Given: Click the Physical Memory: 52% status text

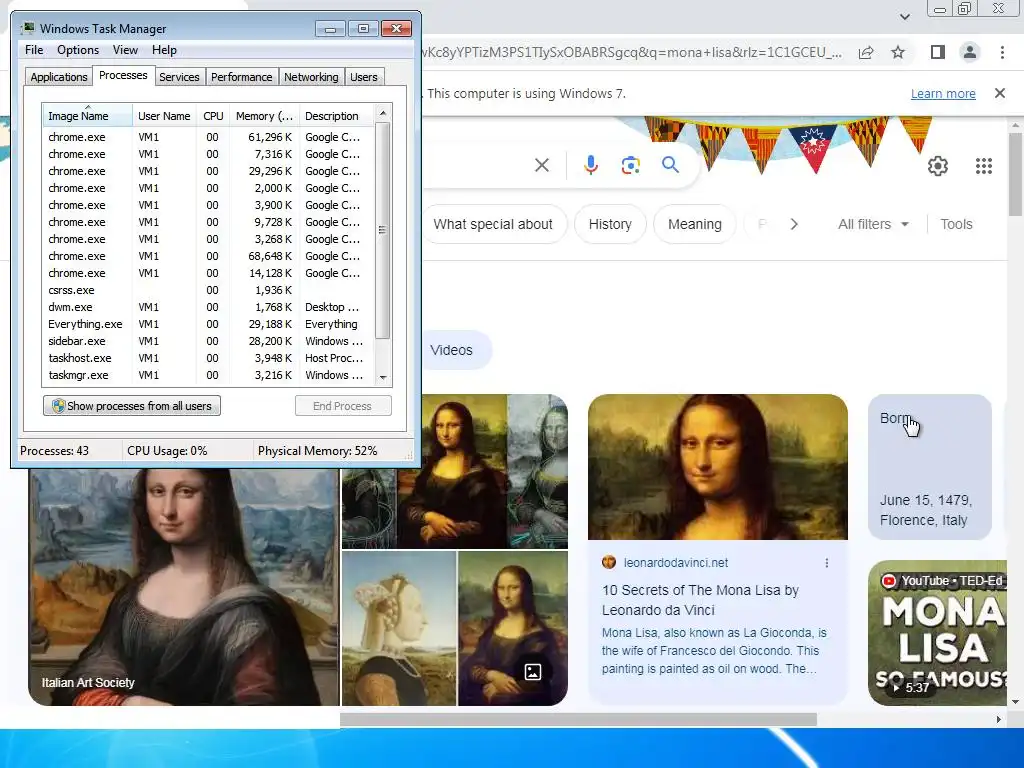Looking at the screenshot, I should tap(317, 451).
